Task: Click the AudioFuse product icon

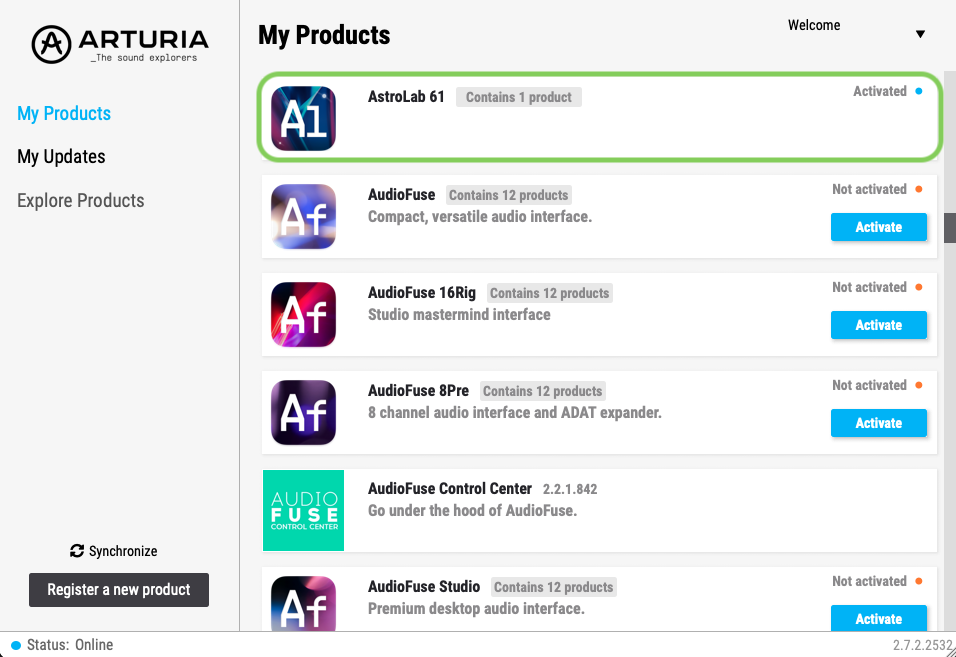Action: 303,216
